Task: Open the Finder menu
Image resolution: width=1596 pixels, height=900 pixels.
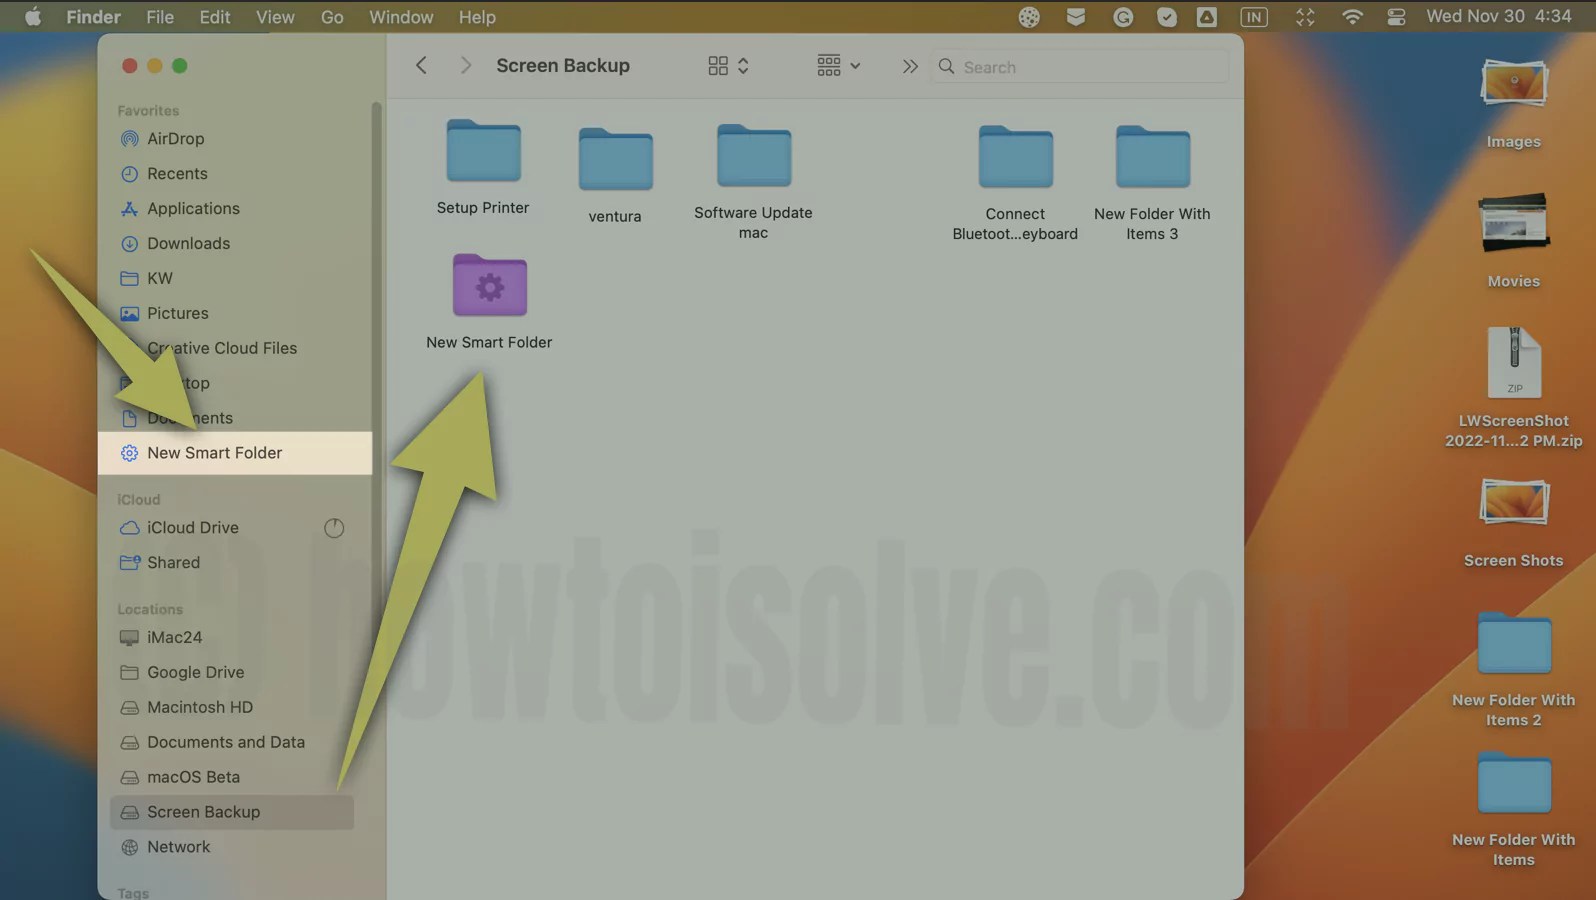Action: click(x=93, y=17)
